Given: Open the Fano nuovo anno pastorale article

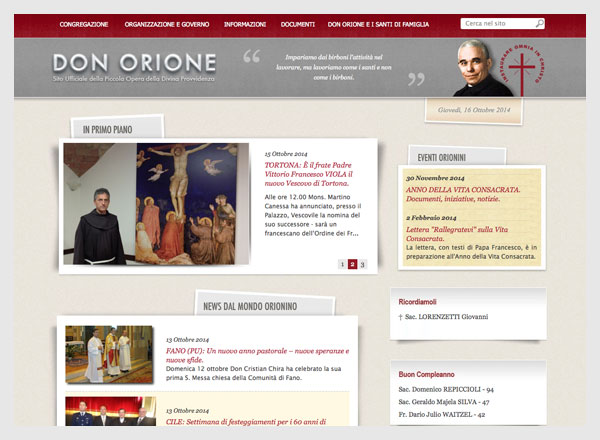Looking at the screenshot, I should coord(258,355).
